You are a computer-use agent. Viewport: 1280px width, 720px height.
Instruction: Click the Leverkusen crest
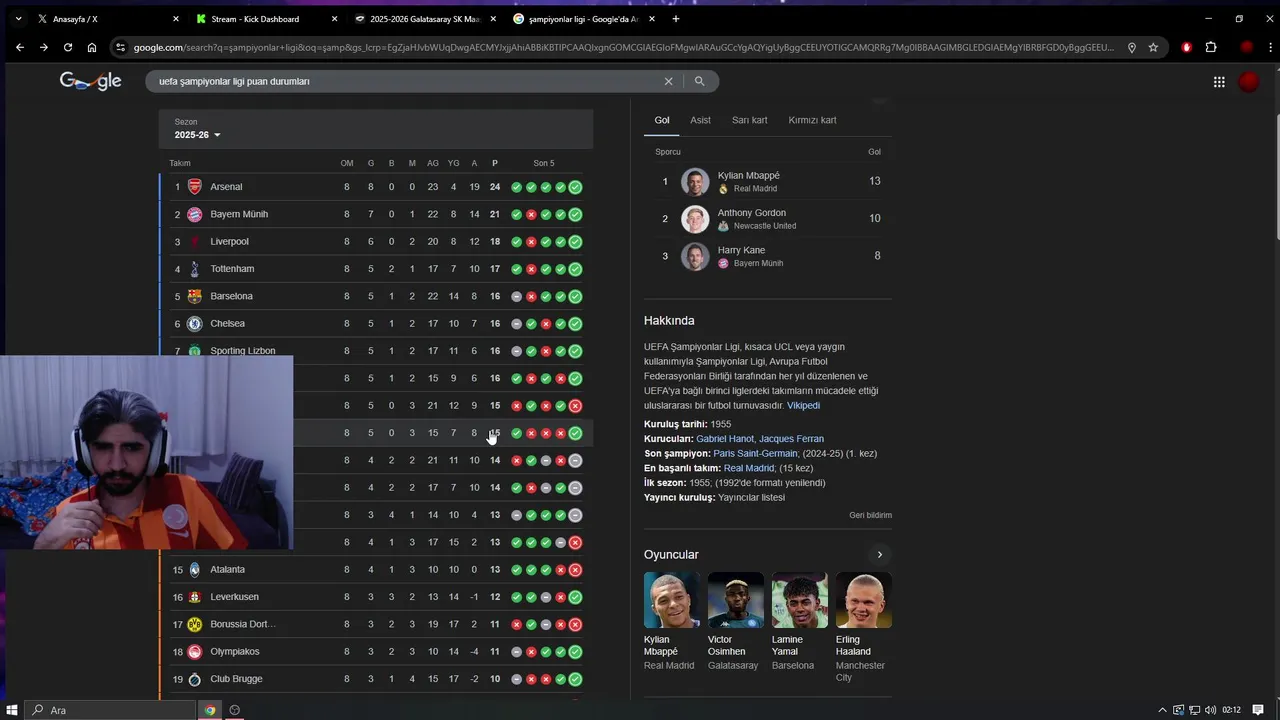195,597
